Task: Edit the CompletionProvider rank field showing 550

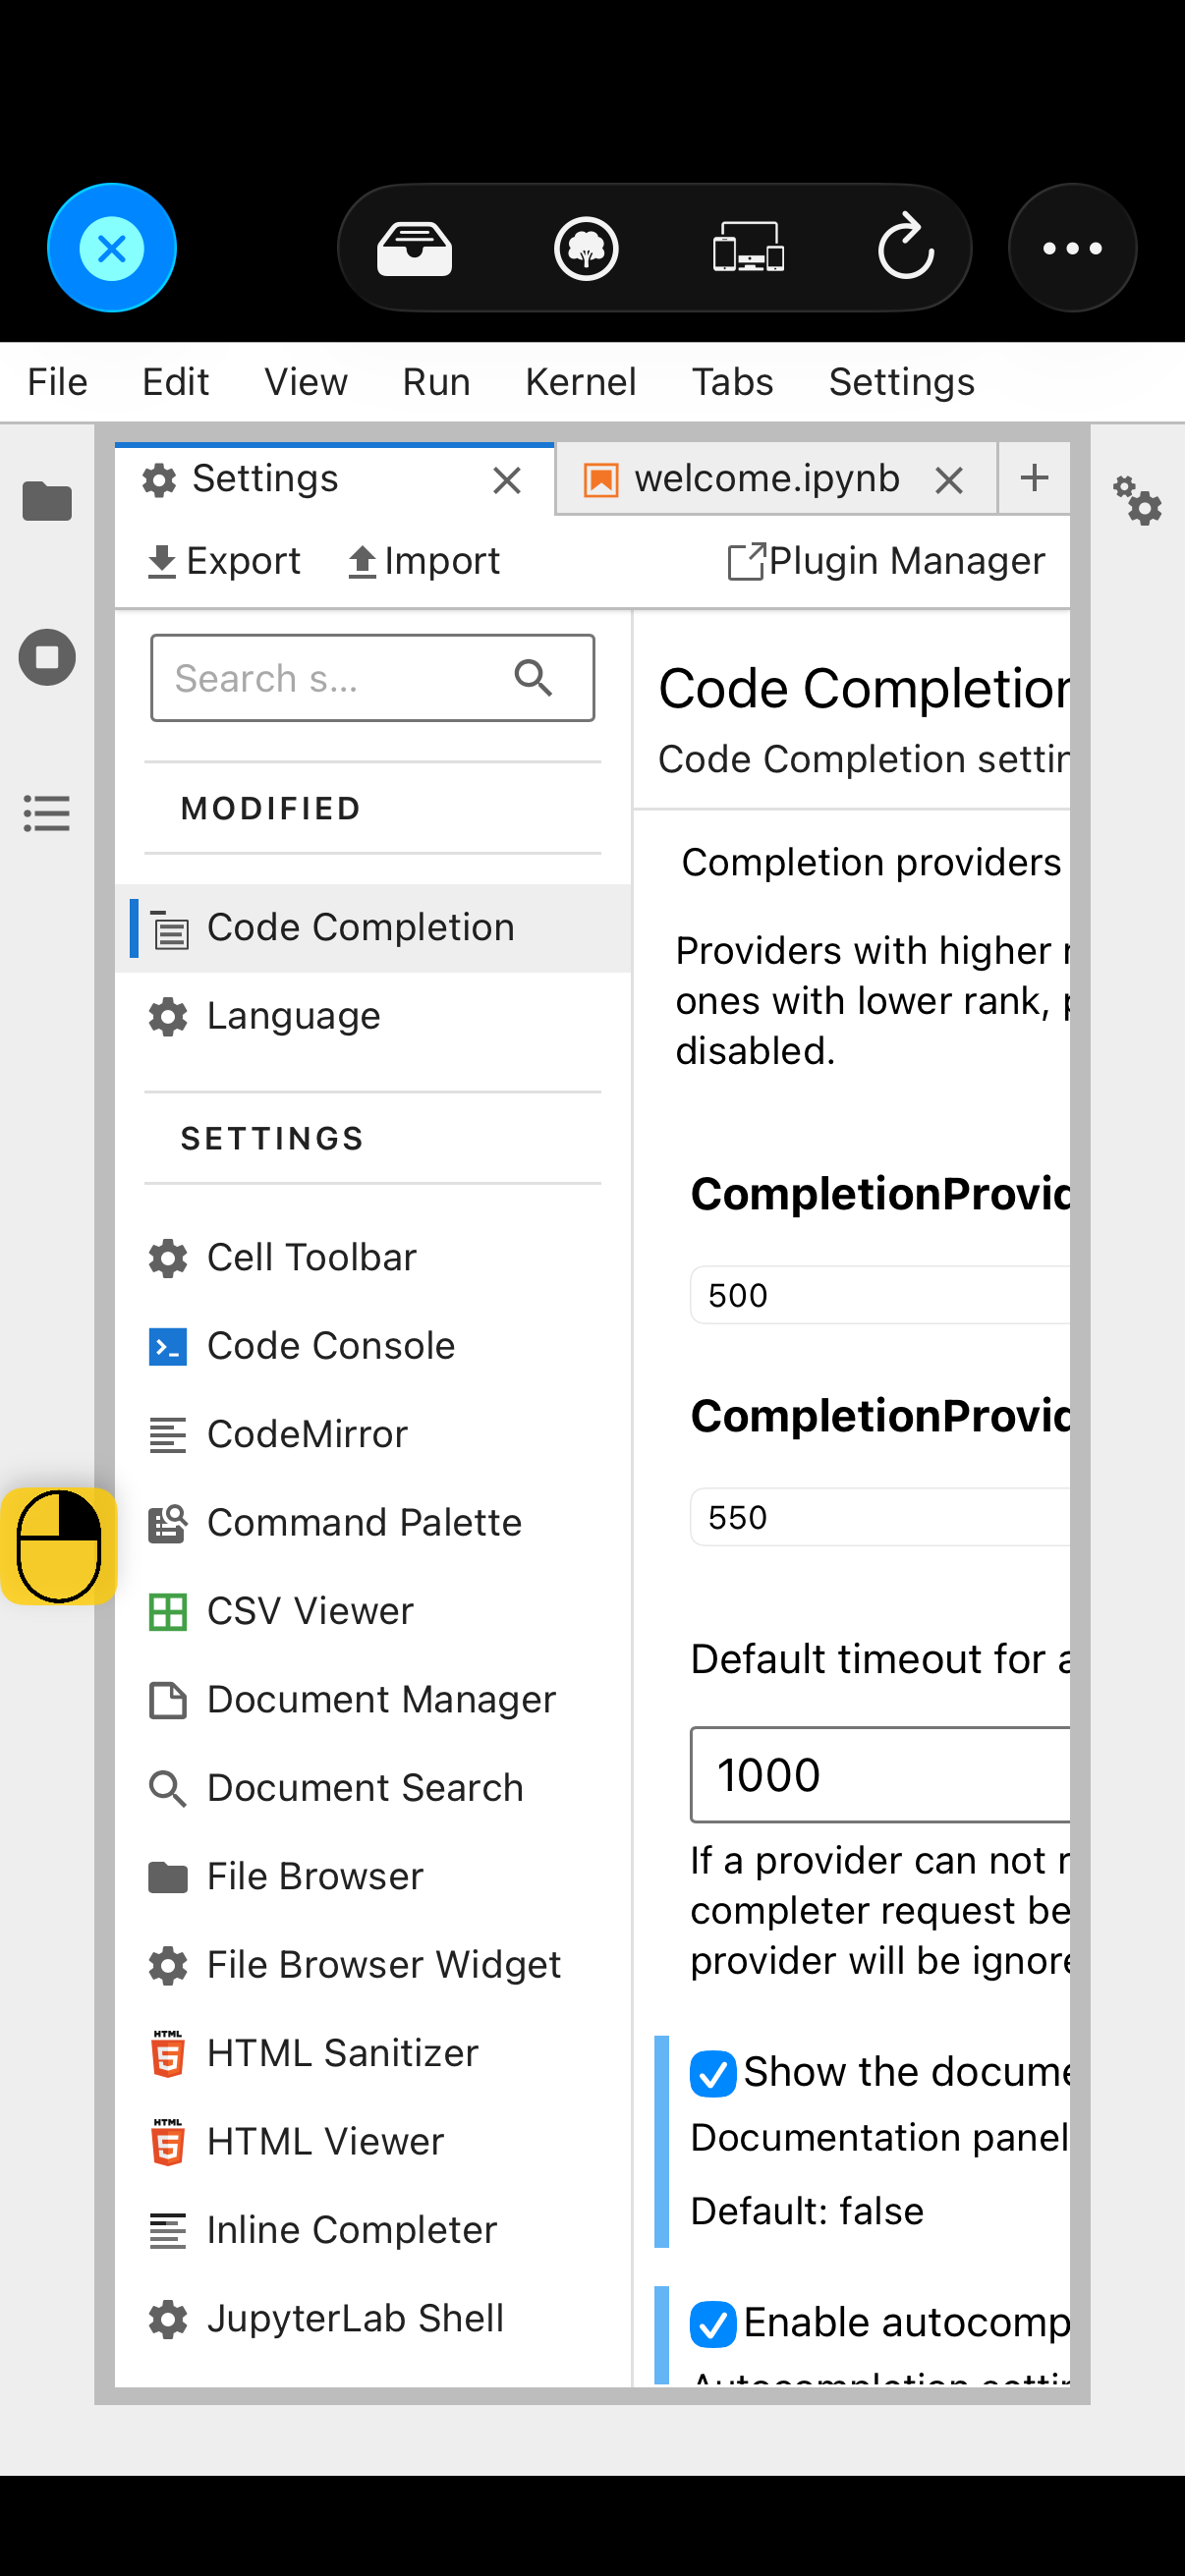Action: tap(880, 1517)
